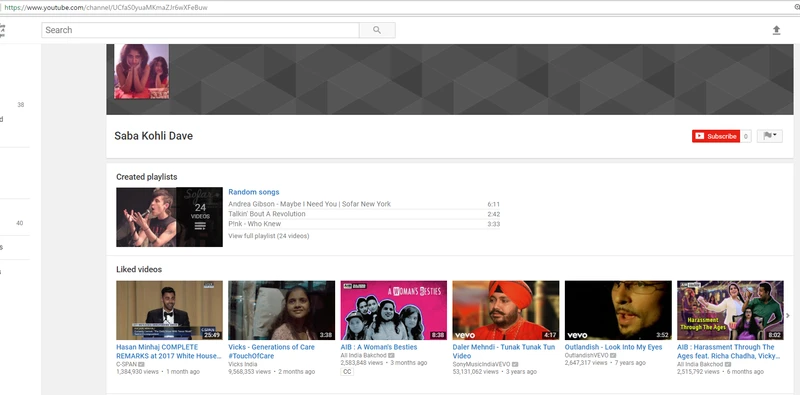Open the channel avatar image
Viewport: 800px width, 395px height.
142,71
